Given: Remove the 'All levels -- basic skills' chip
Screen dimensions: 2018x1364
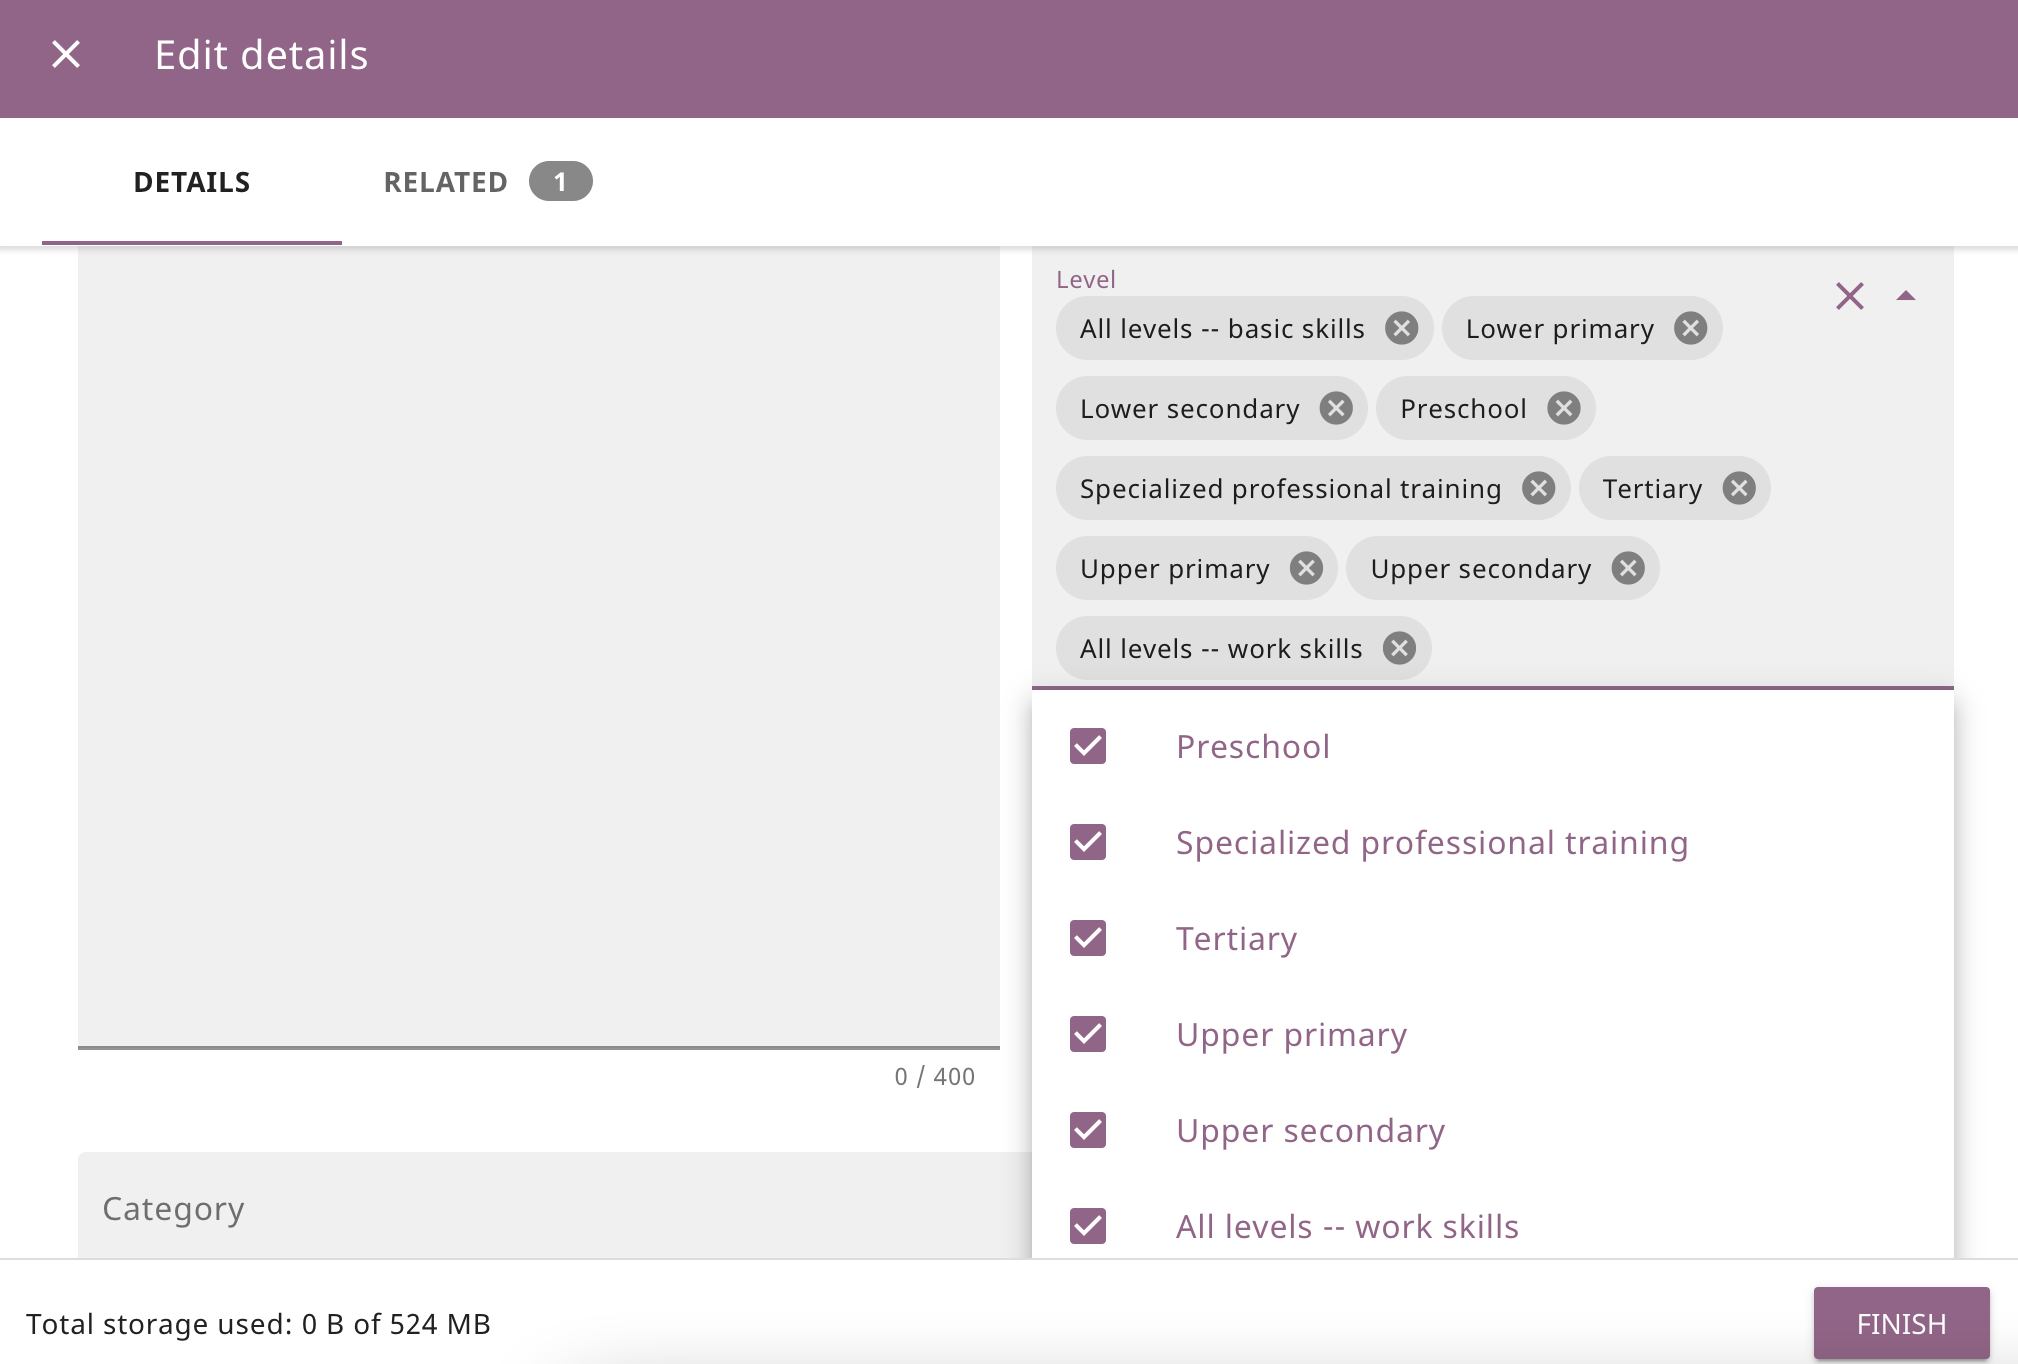Looking at the screenshot, I should tap(1401, 328).
